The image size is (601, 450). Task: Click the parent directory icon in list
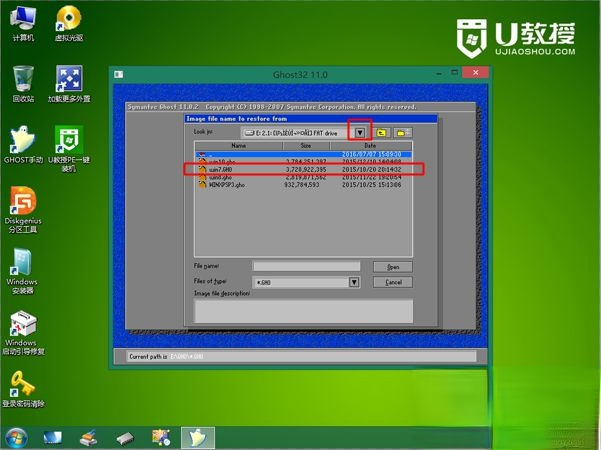point(202,154)
